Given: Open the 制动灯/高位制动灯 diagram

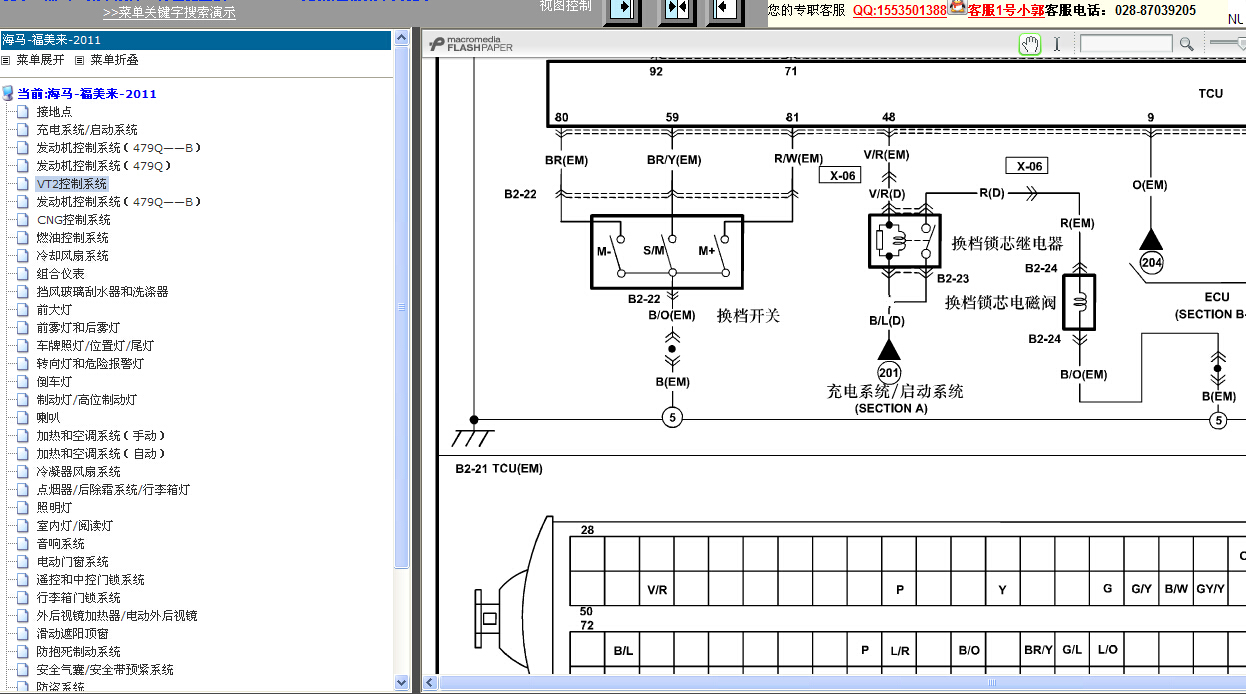Looking at the screenshot, I should point(87,400).
